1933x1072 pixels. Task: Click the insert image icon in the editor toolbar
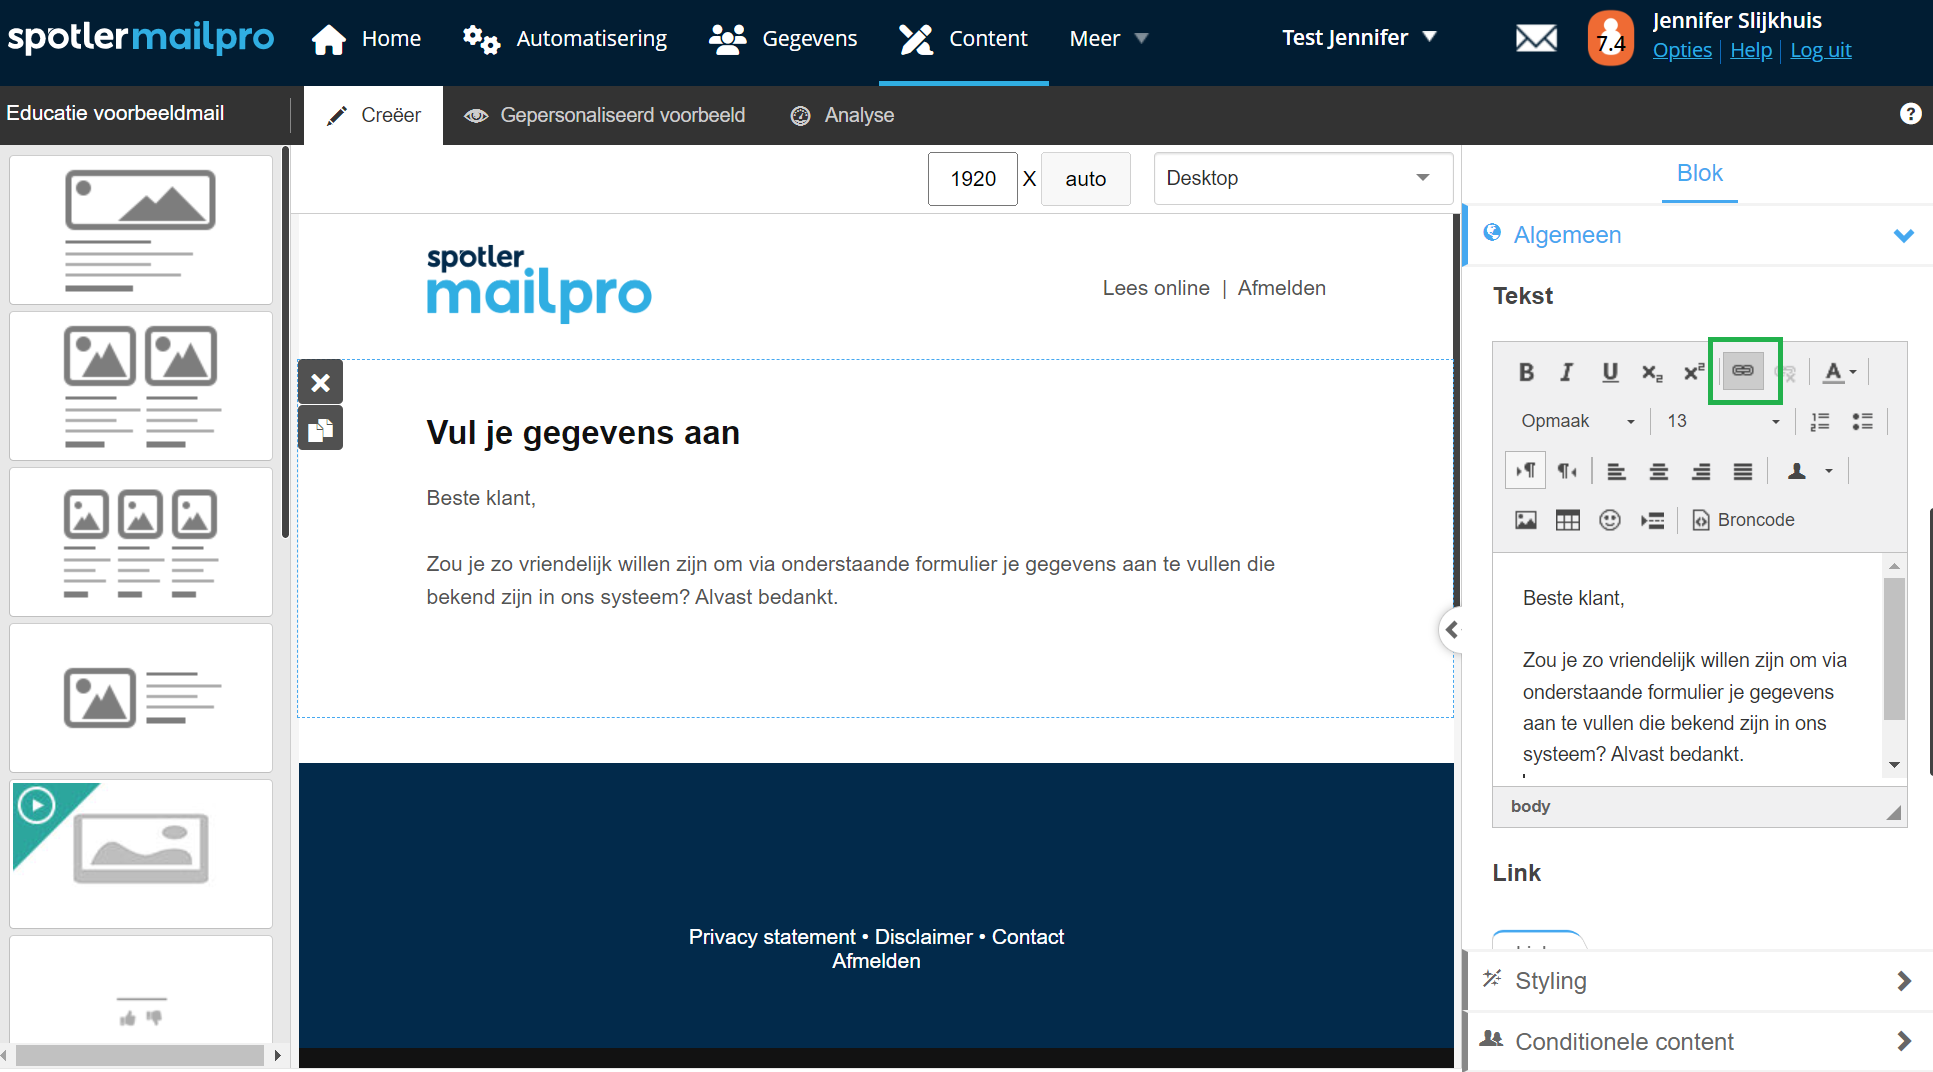coord(1525,520)
